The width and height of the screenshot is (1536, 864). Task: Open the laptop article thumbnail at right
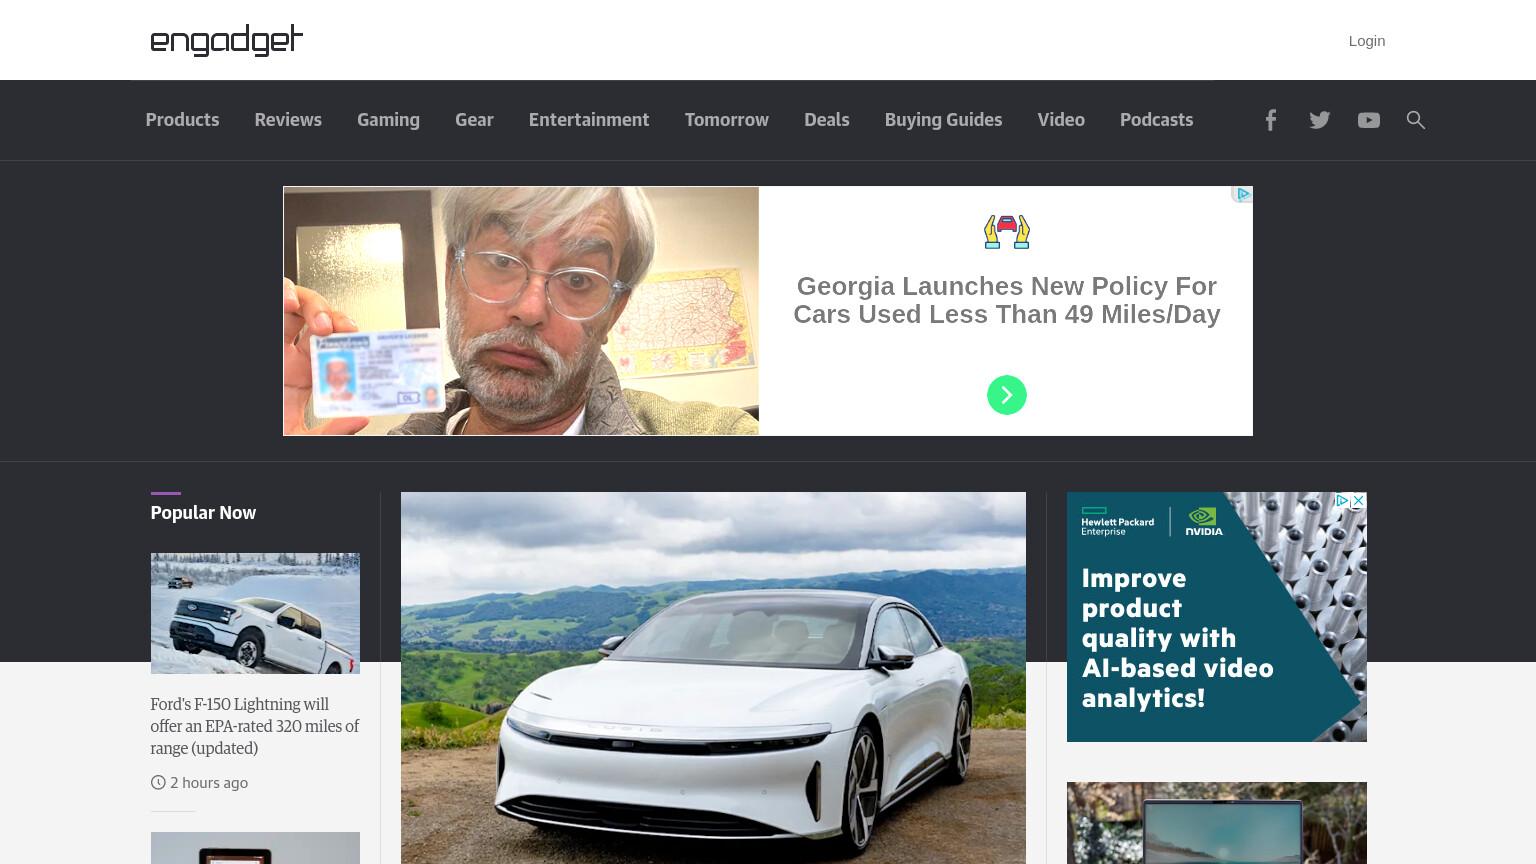[1217, 823]
